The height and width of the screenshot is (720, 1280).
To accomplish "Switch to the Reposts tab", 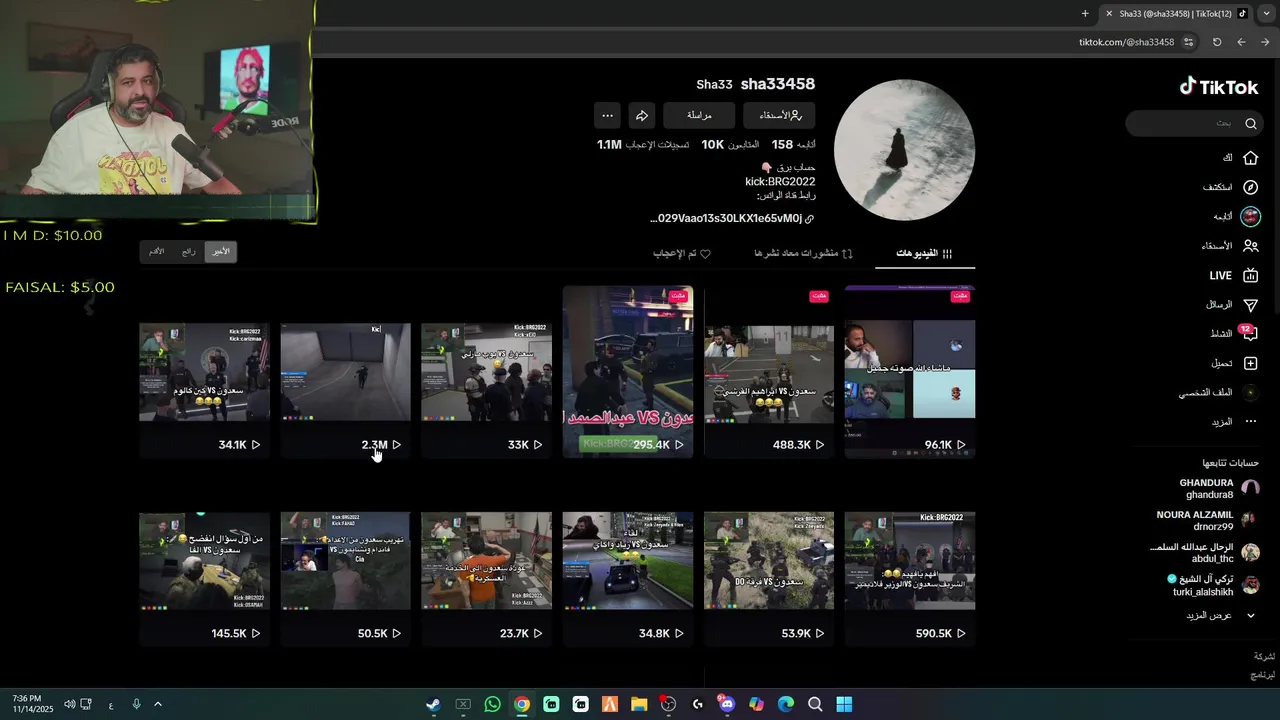I will tap(803, 254).
